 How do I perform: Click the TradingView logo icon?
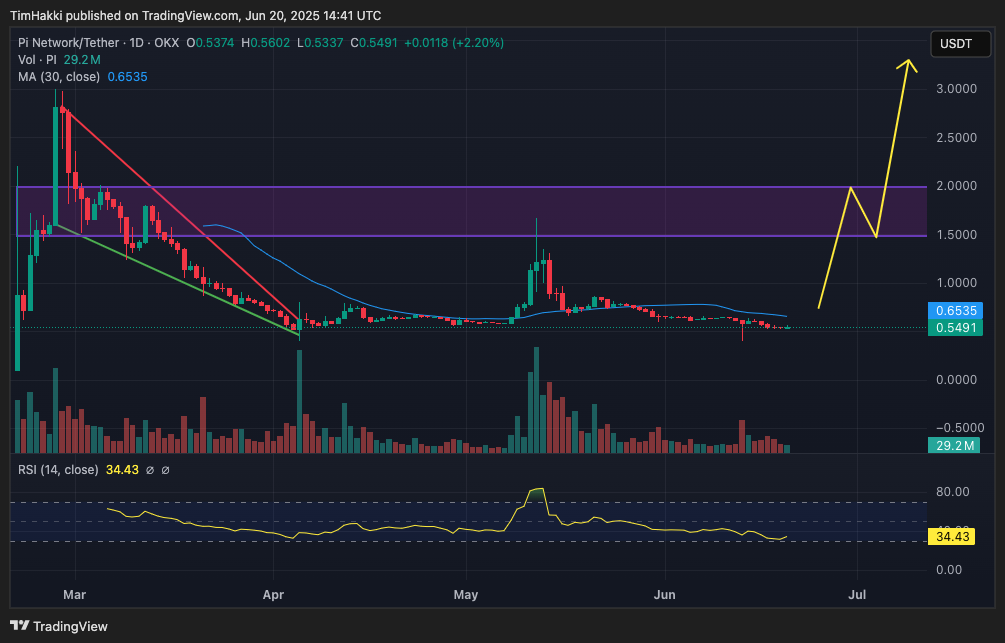pos(20,627)
